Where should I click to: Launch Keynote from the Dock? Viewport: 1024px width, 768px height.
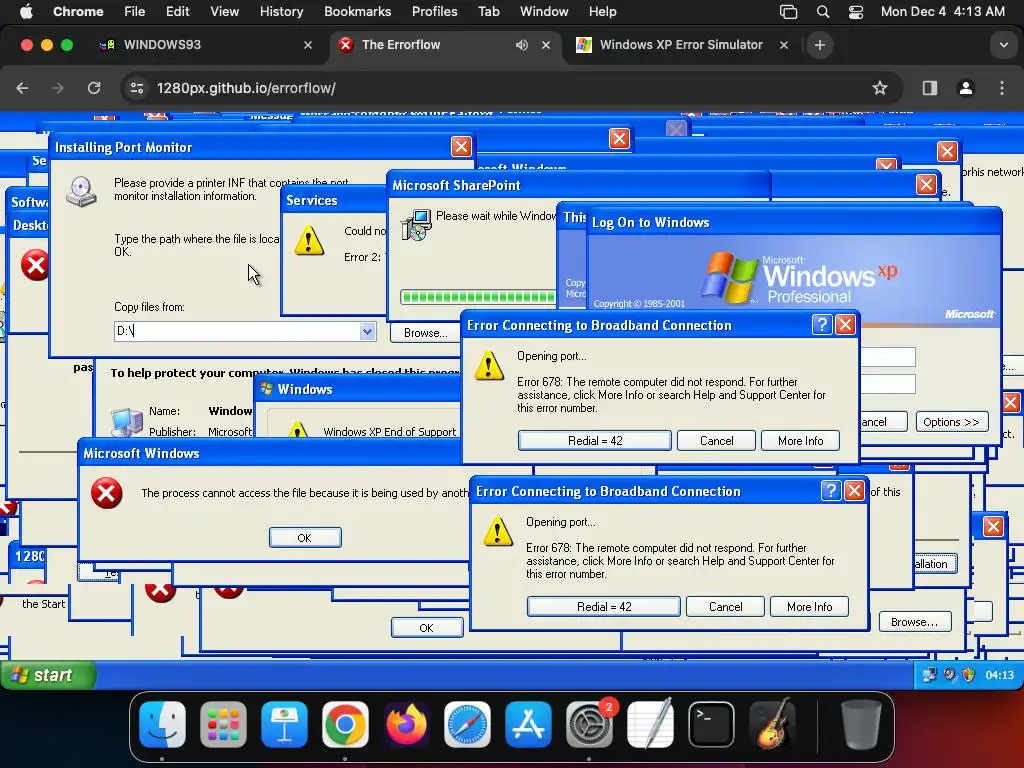(284, 724)
